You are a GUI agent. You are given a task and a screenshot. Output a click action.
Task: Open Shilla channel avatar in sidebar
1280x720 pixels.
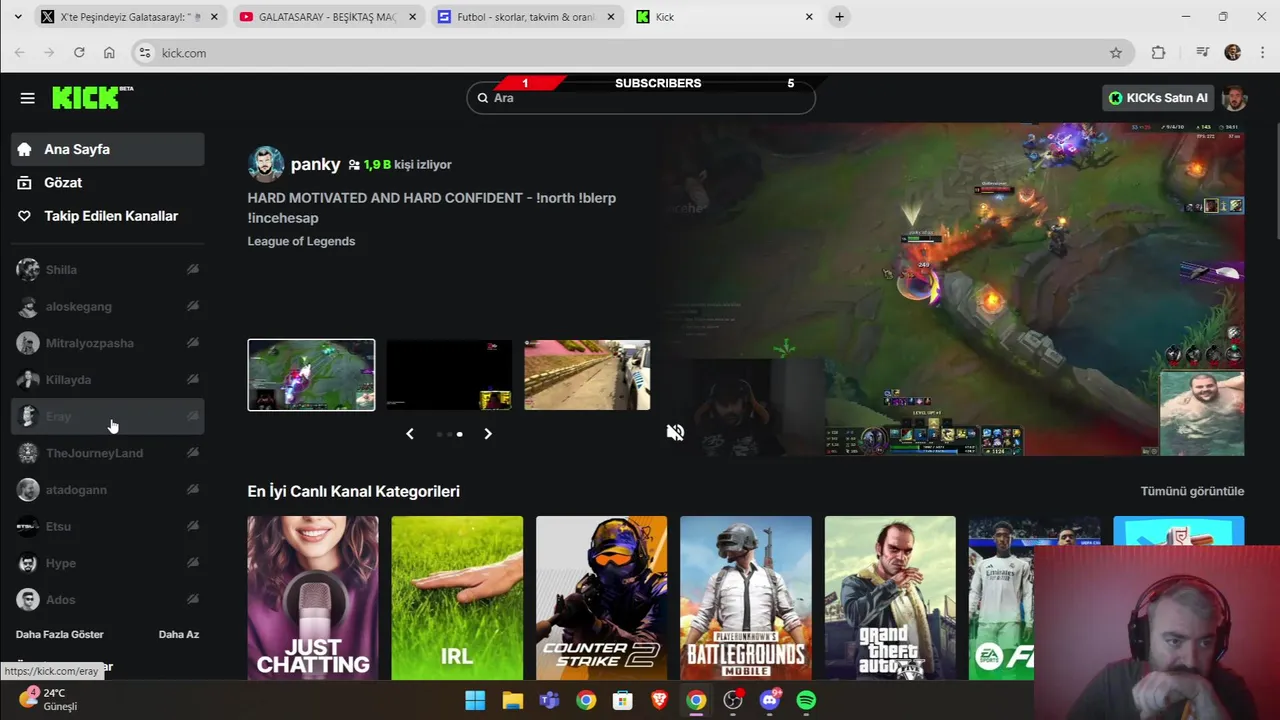[28, 269]
